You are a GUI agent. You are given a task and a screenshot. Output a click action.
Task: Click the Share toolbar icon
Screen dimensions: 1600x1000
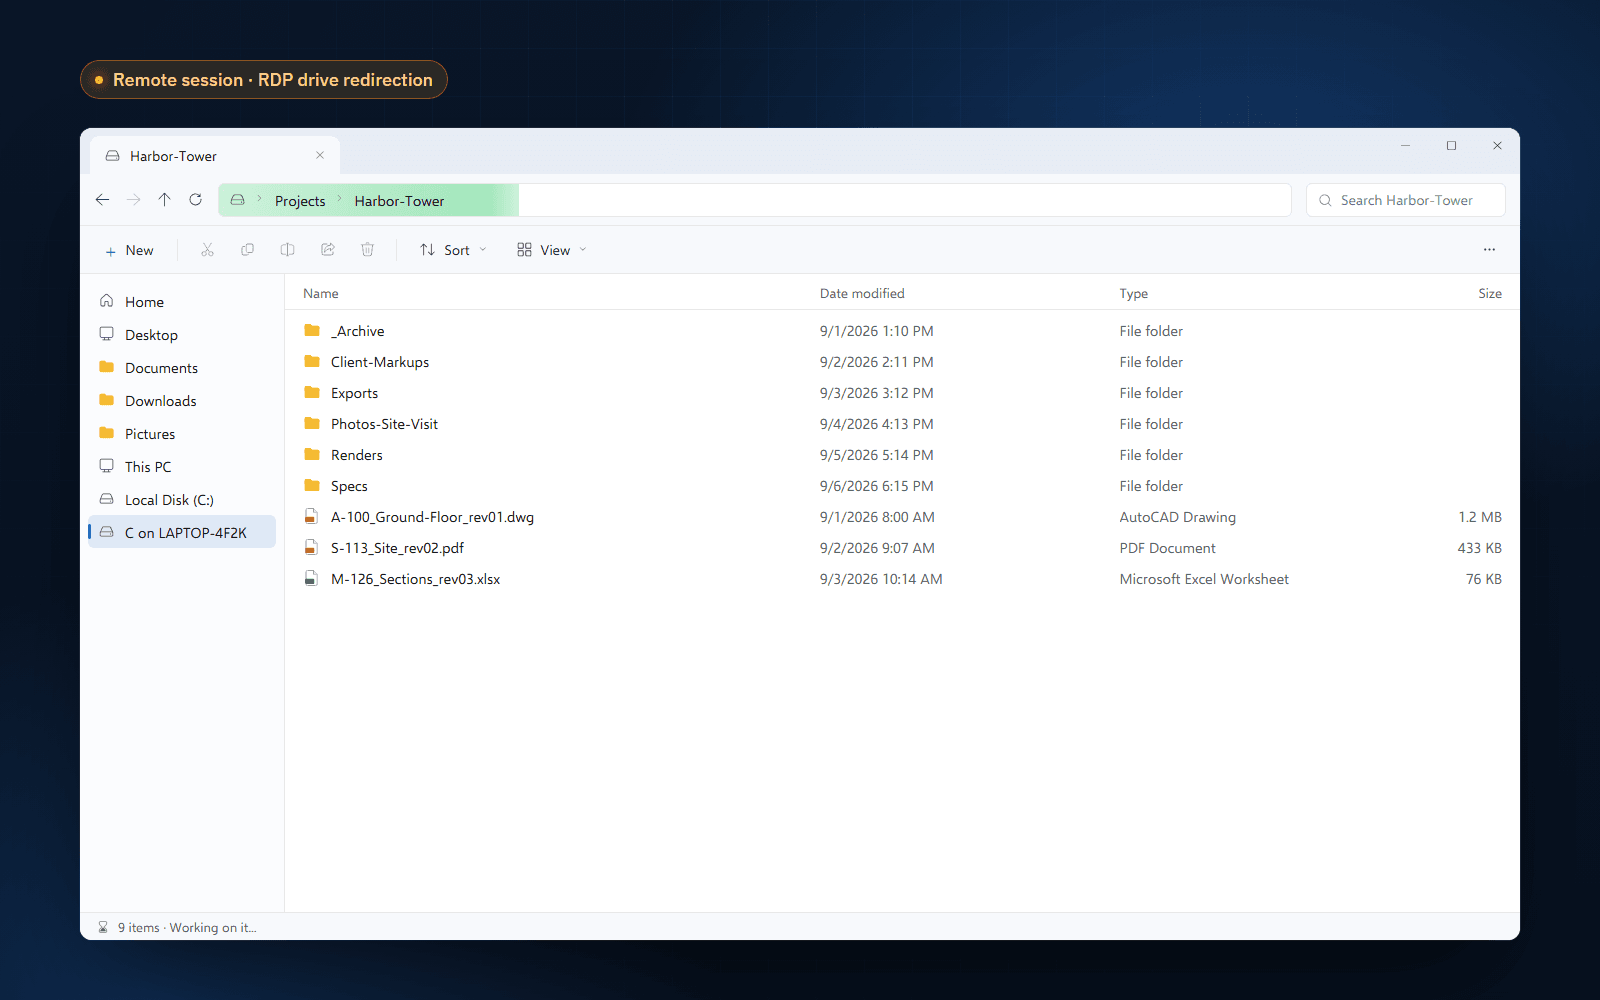point(327,250)
